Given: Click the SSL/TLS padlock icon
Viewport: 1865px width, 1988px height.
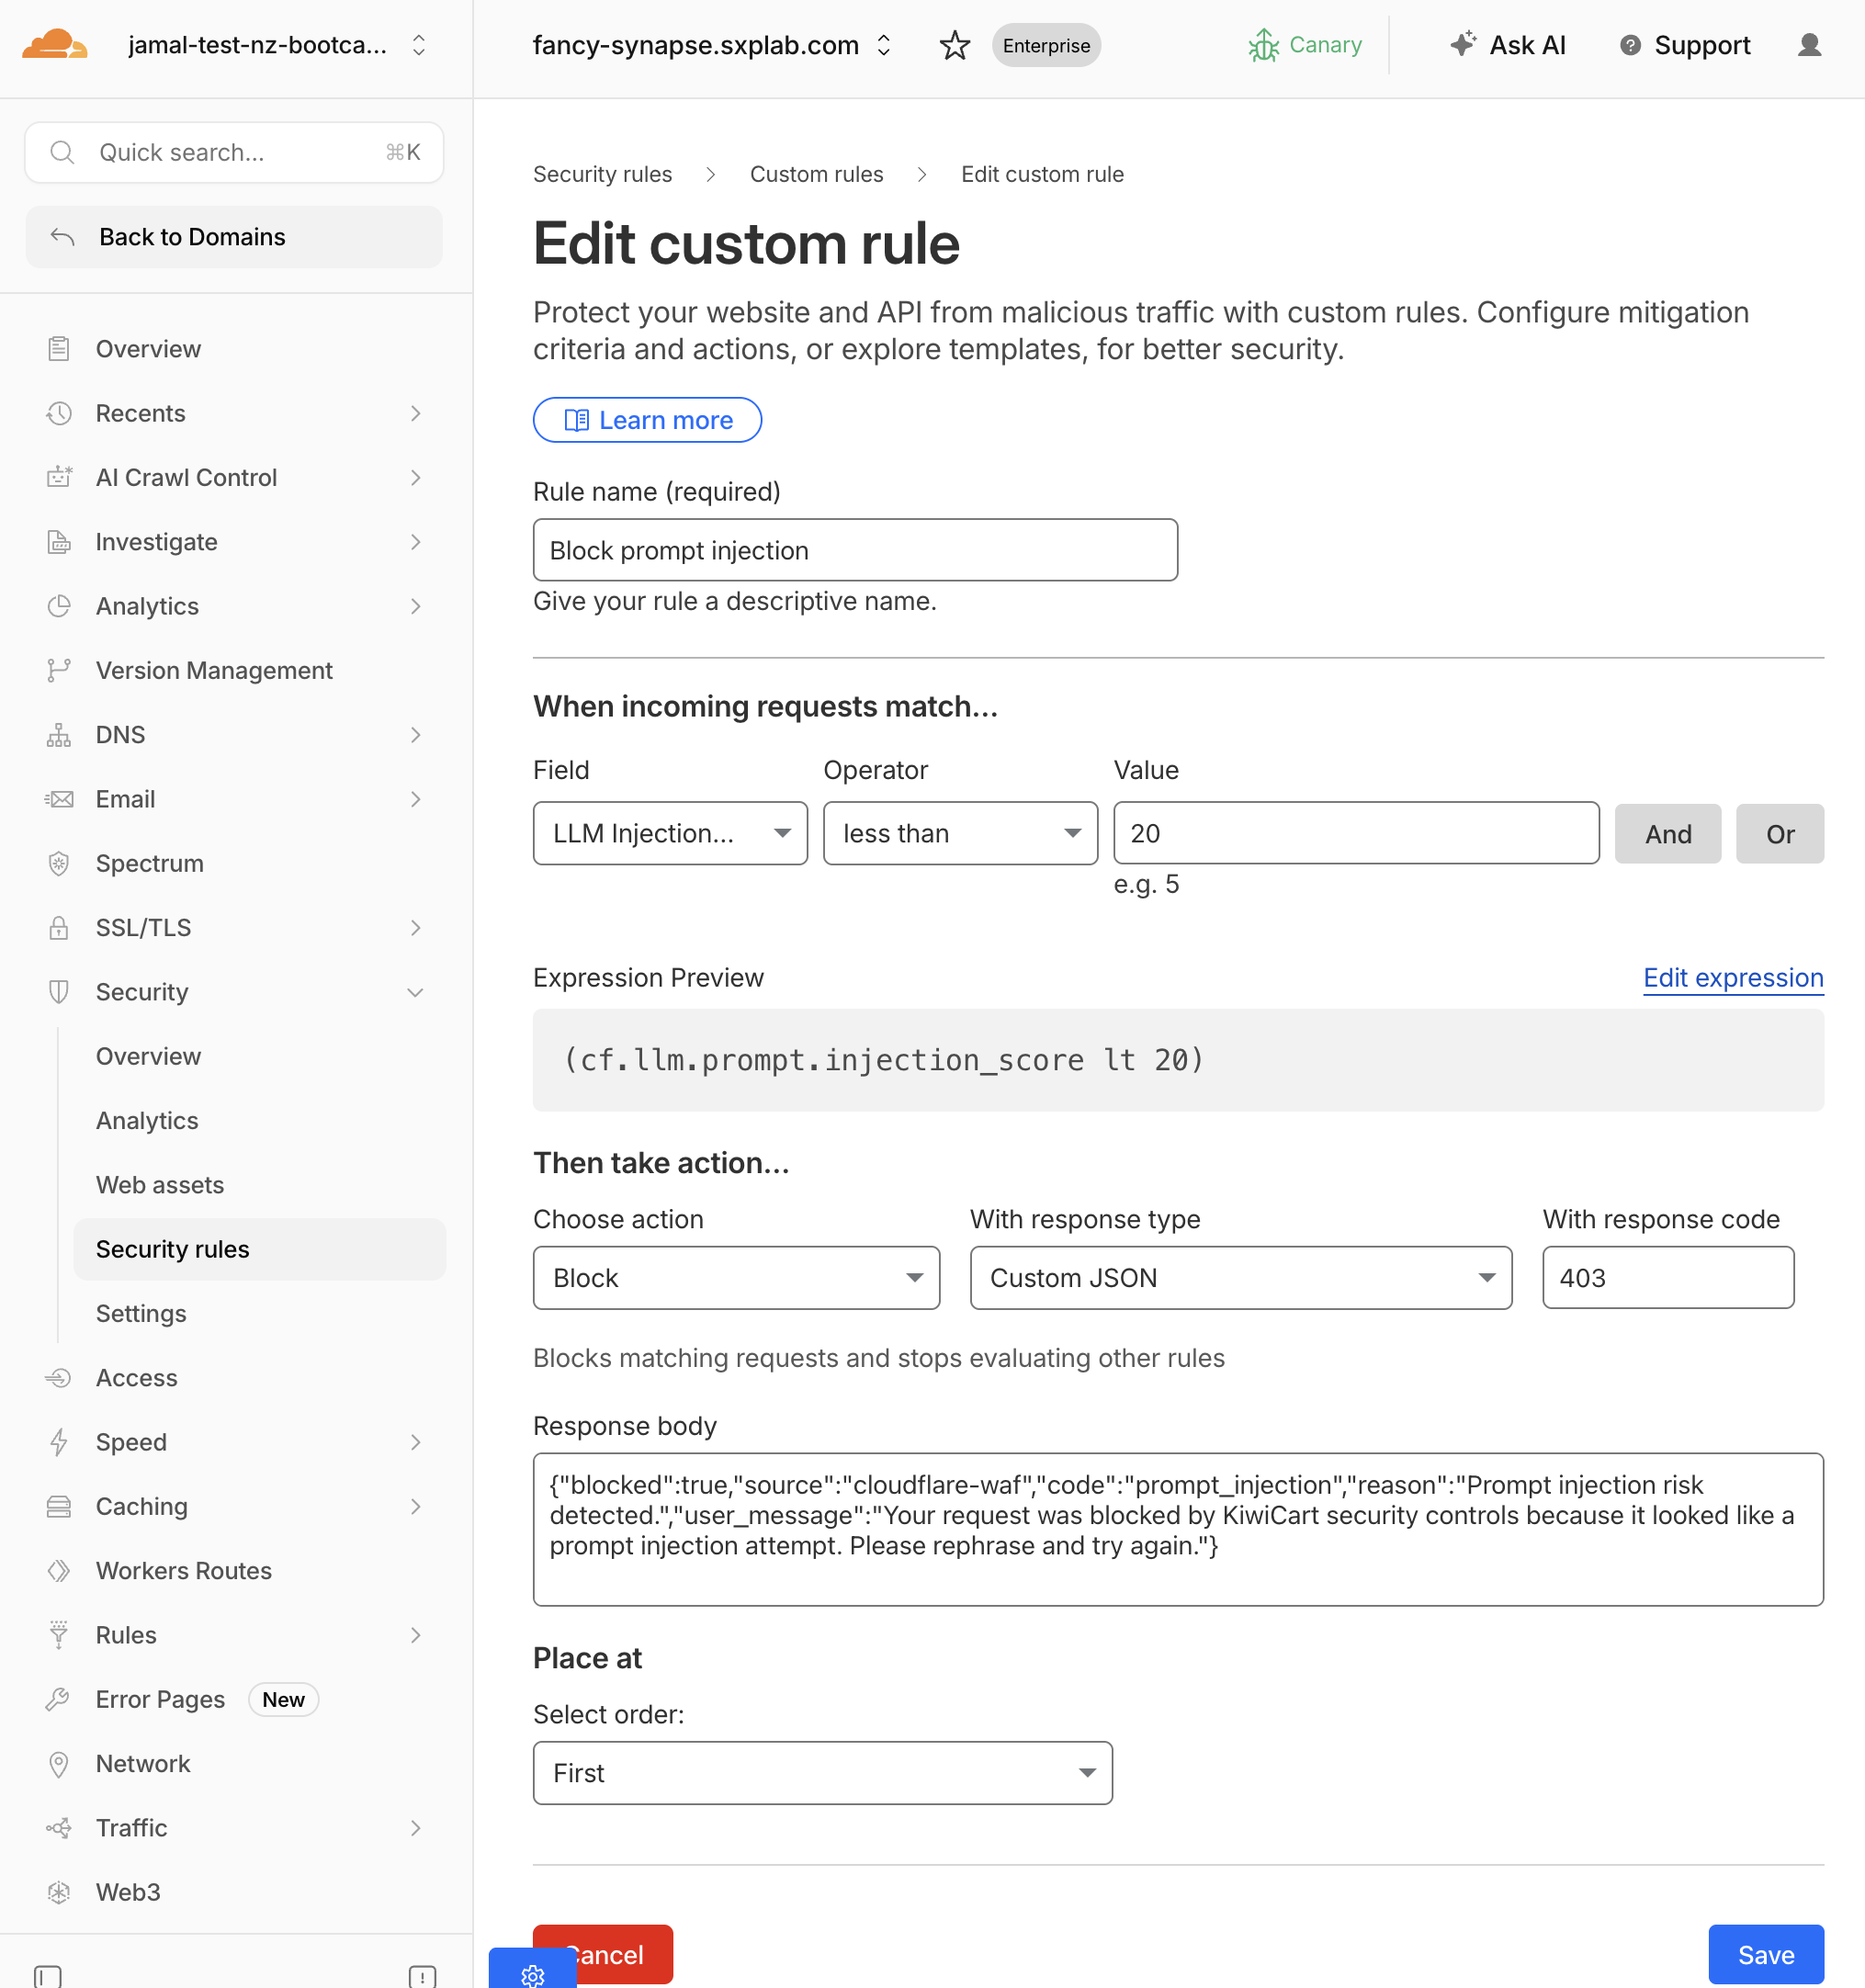Looking at the screenshot, I should point(59,928).
